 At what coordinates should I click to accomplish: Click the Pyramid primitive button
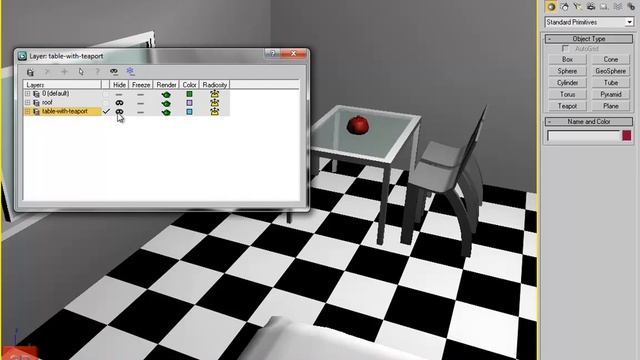point(611,94)
